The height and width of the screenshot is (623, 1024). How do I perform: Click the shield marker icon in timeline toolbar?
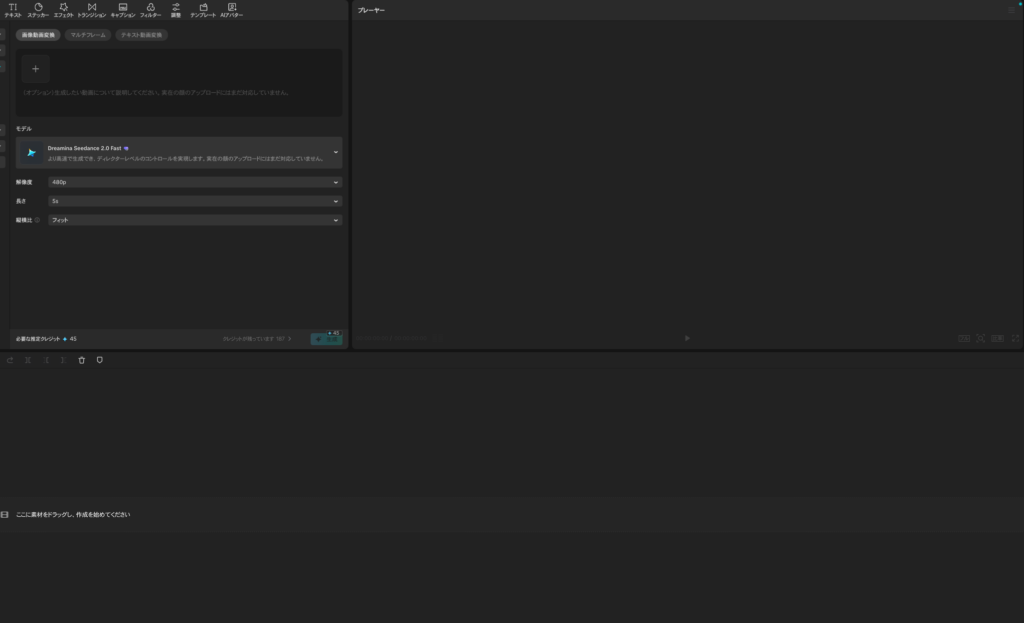coord(99,360)
